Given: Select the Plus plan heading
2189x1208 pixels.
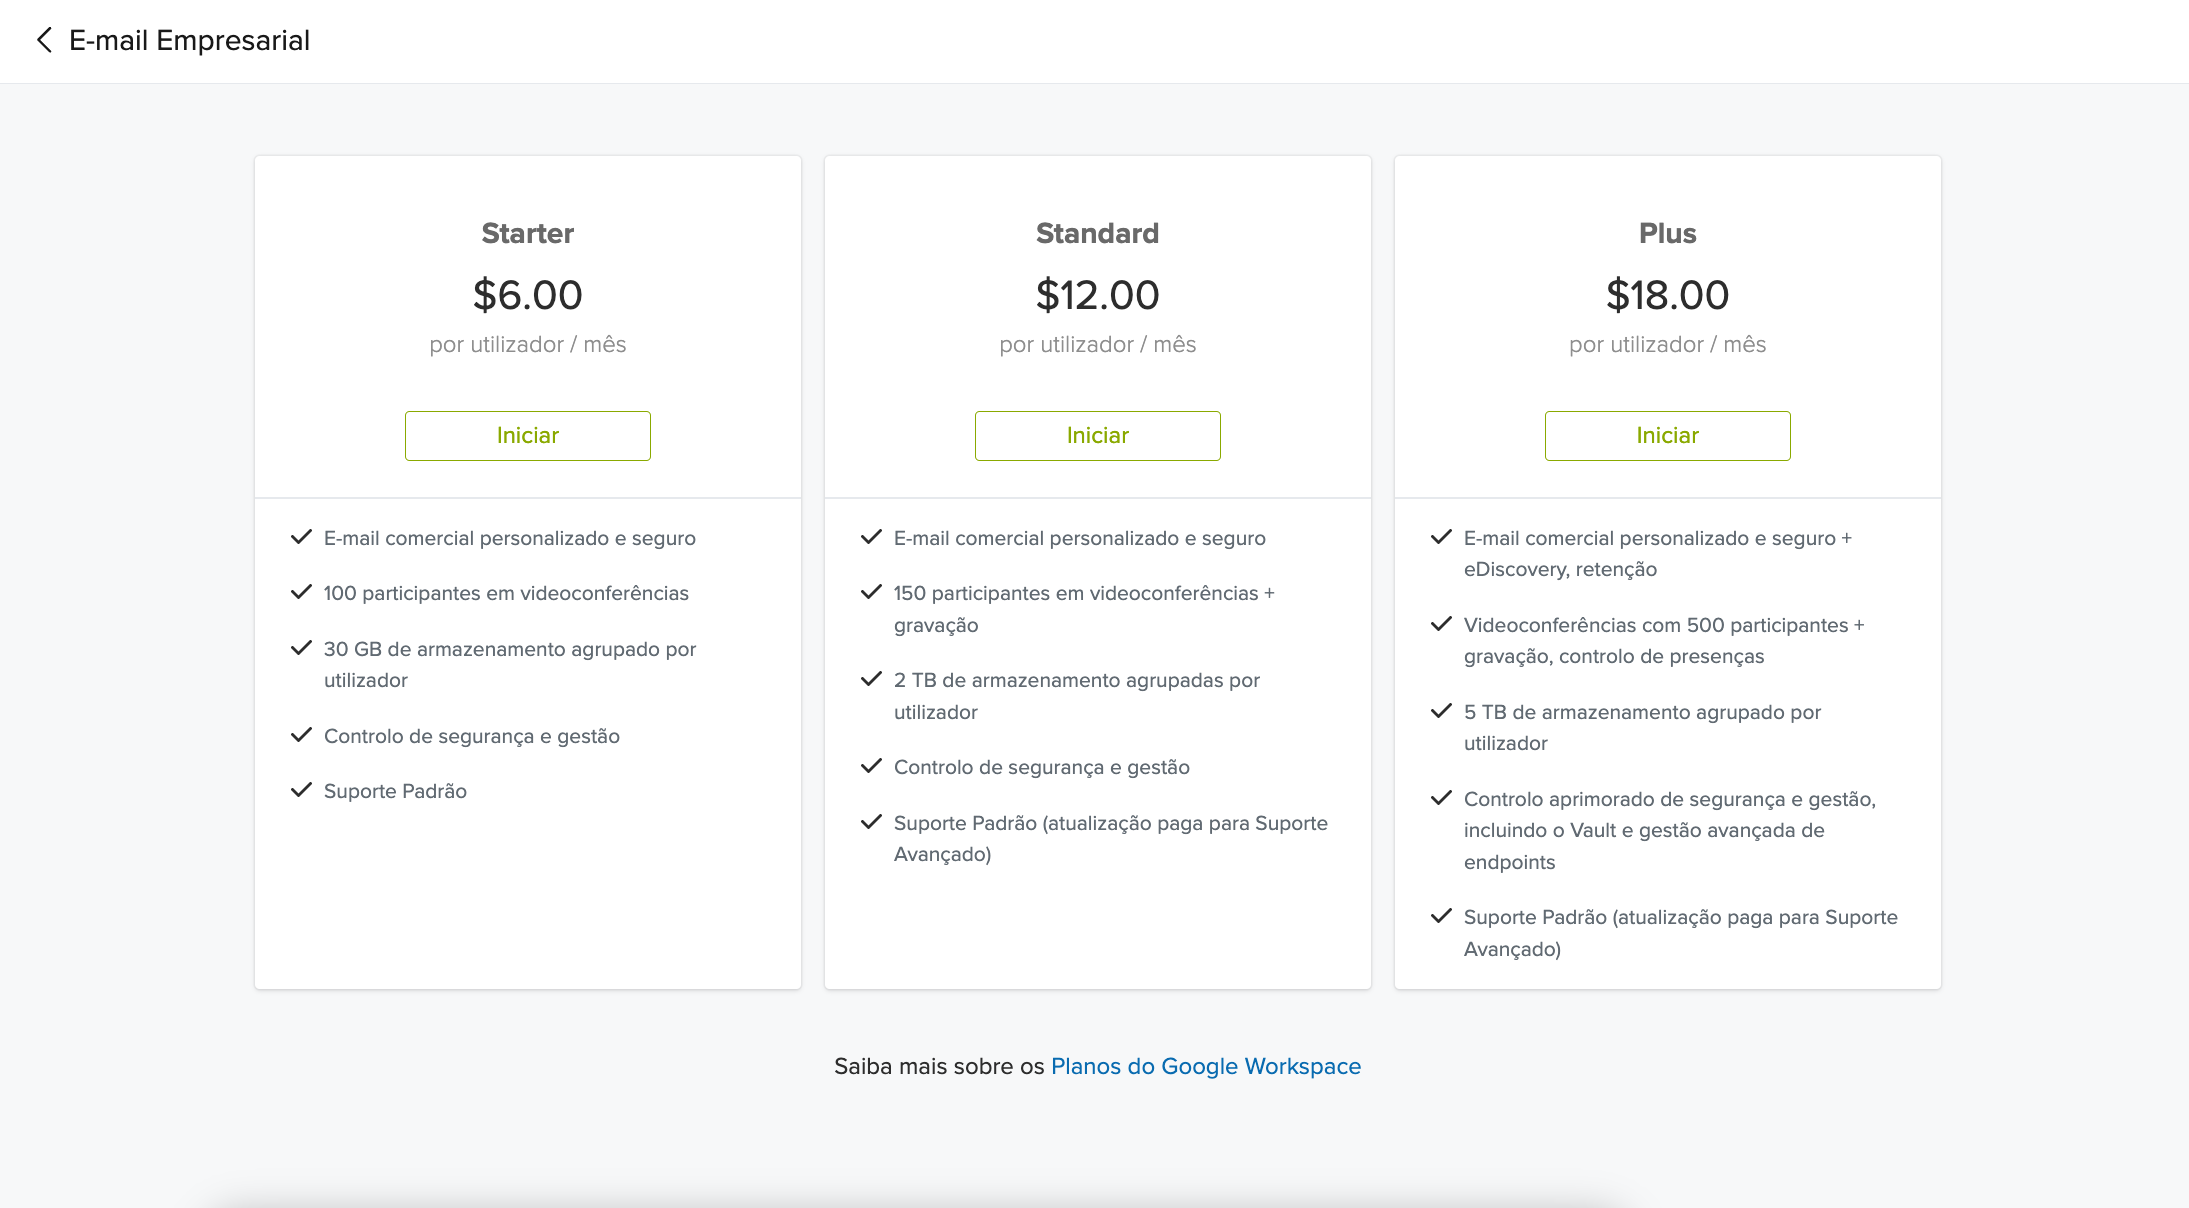Looking at the screenshot, I should (x=1667, y=233).
